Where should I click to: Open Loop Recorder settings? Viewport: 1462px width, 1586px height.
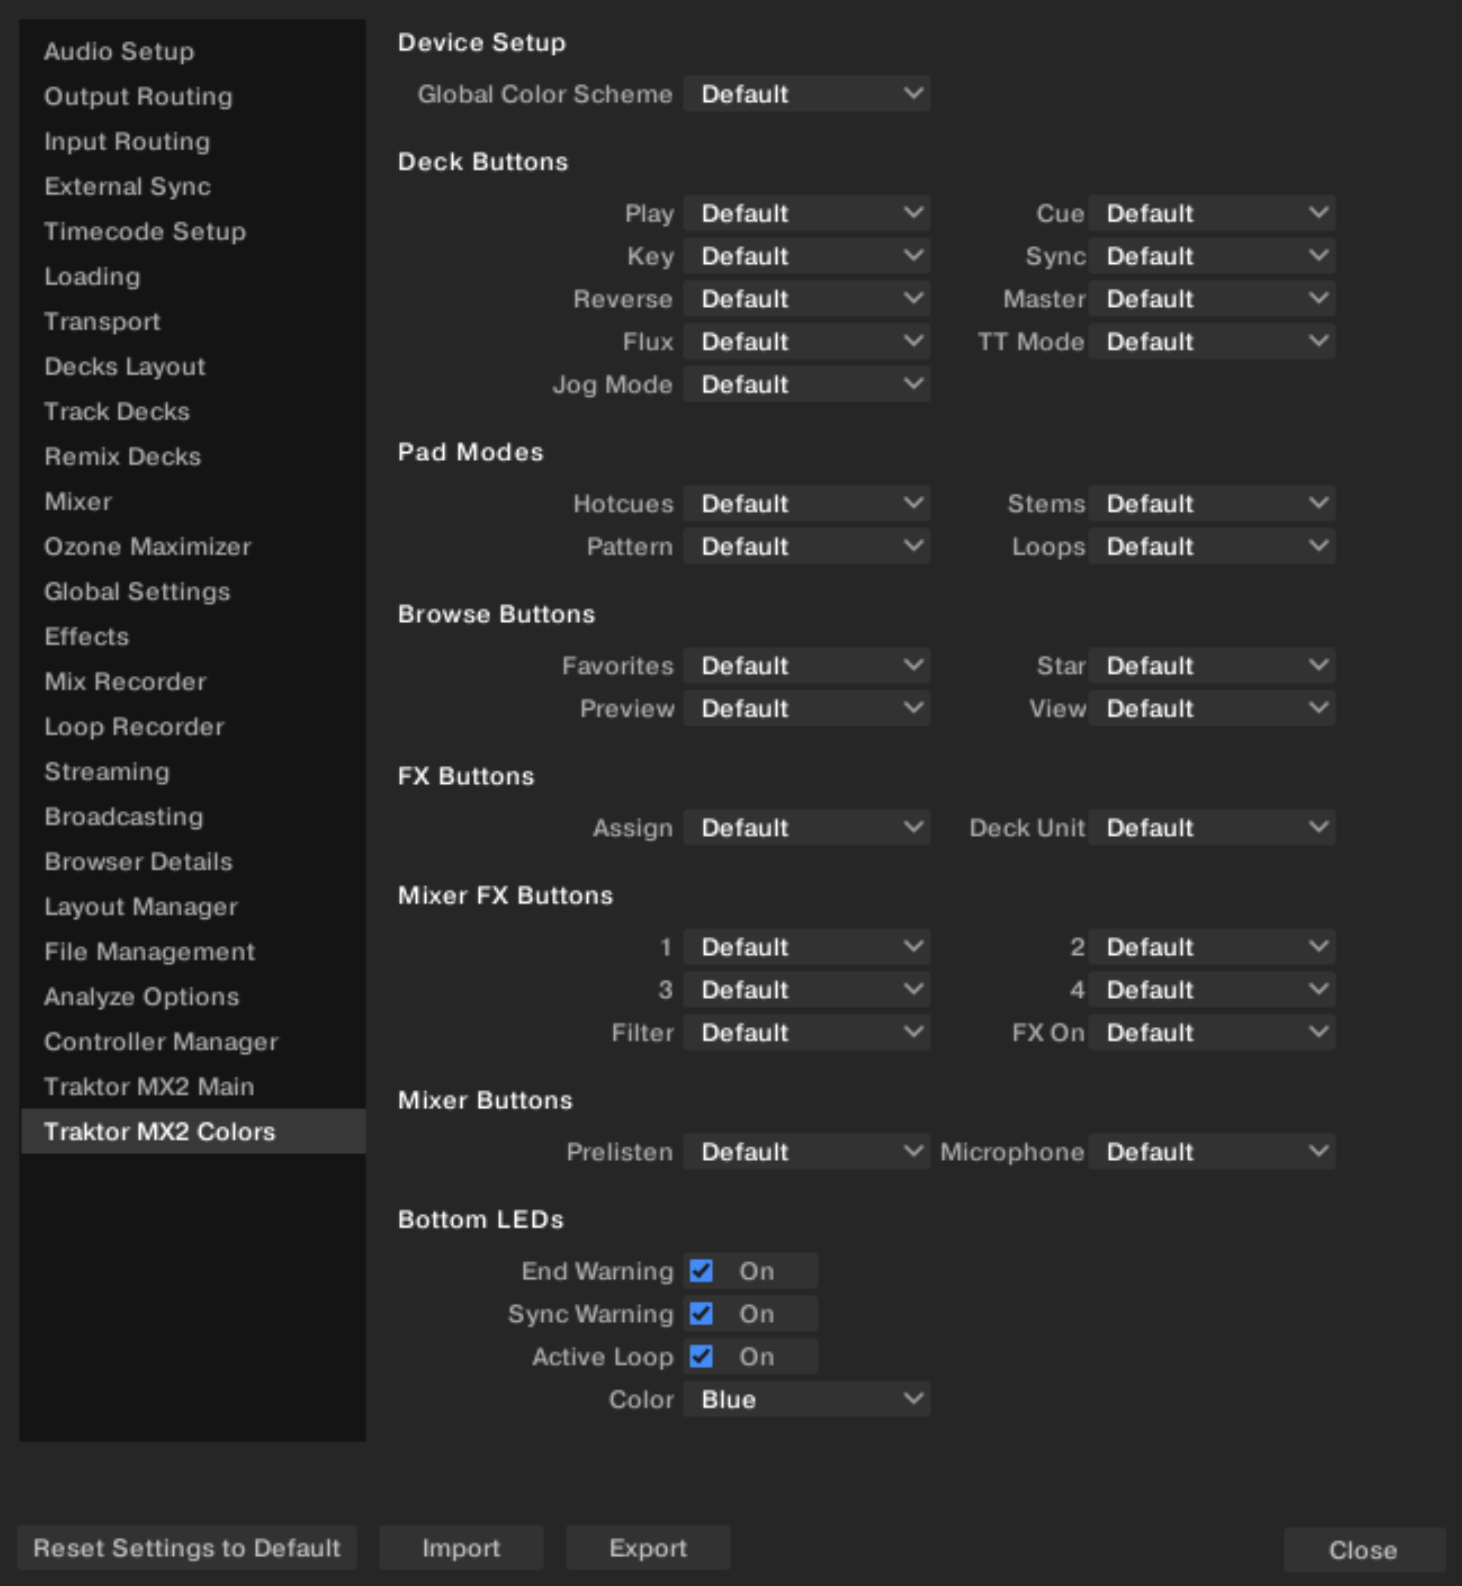click(193, 726)
